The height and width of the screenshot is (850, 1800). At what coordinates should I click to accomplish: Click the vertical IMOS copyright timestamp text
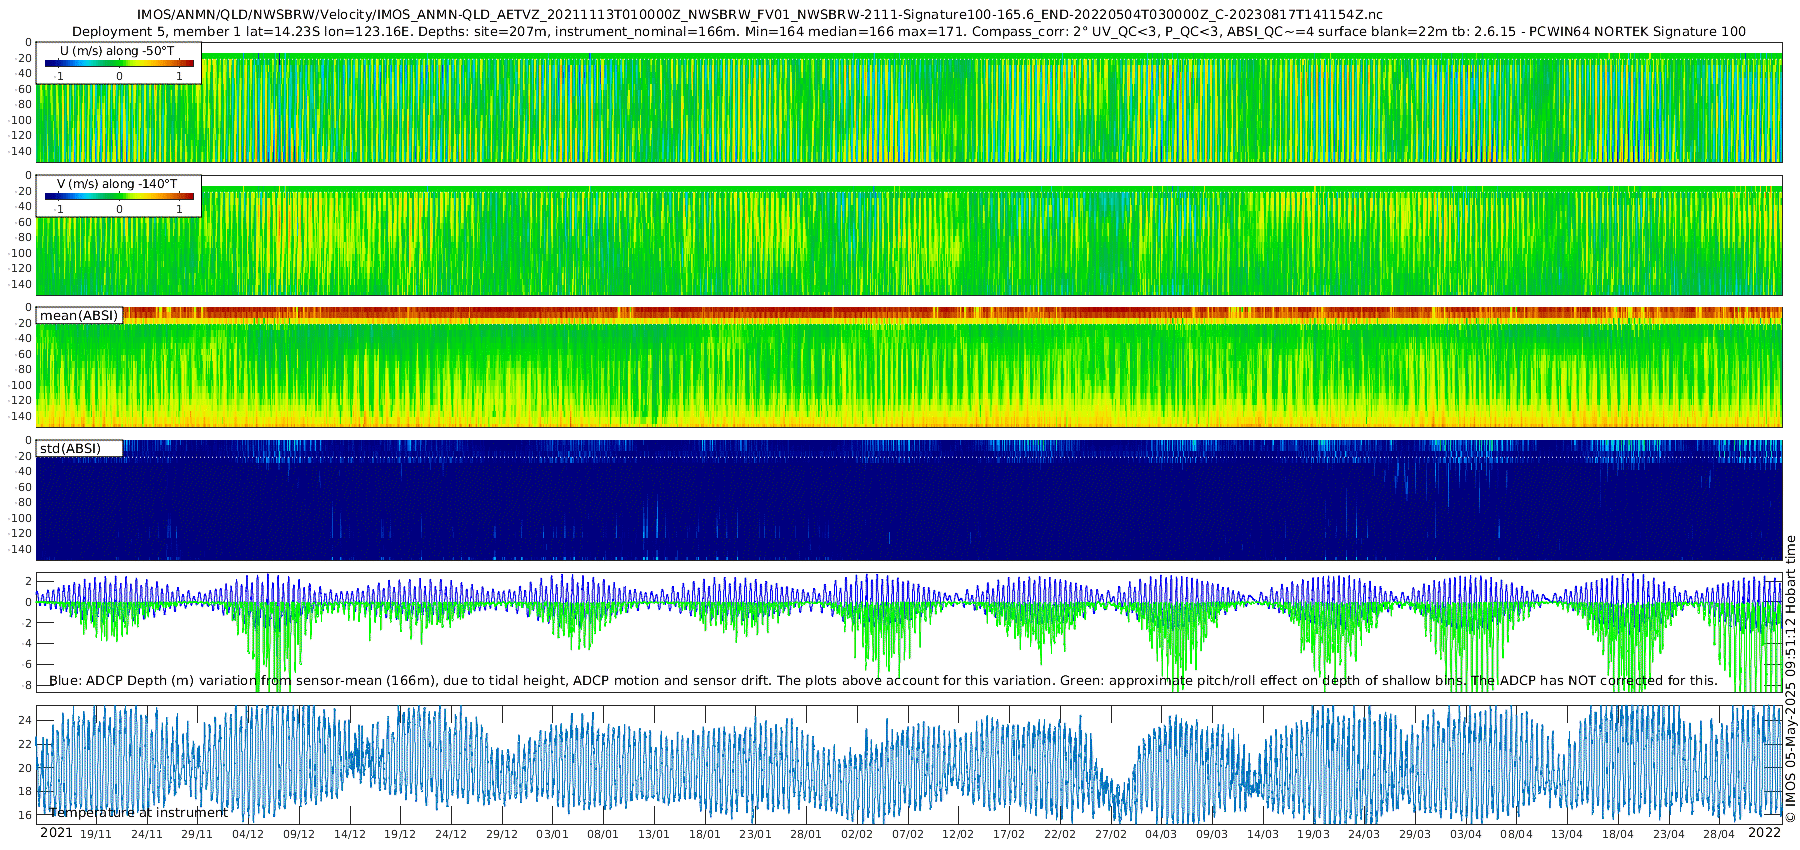click(1790, 679)
